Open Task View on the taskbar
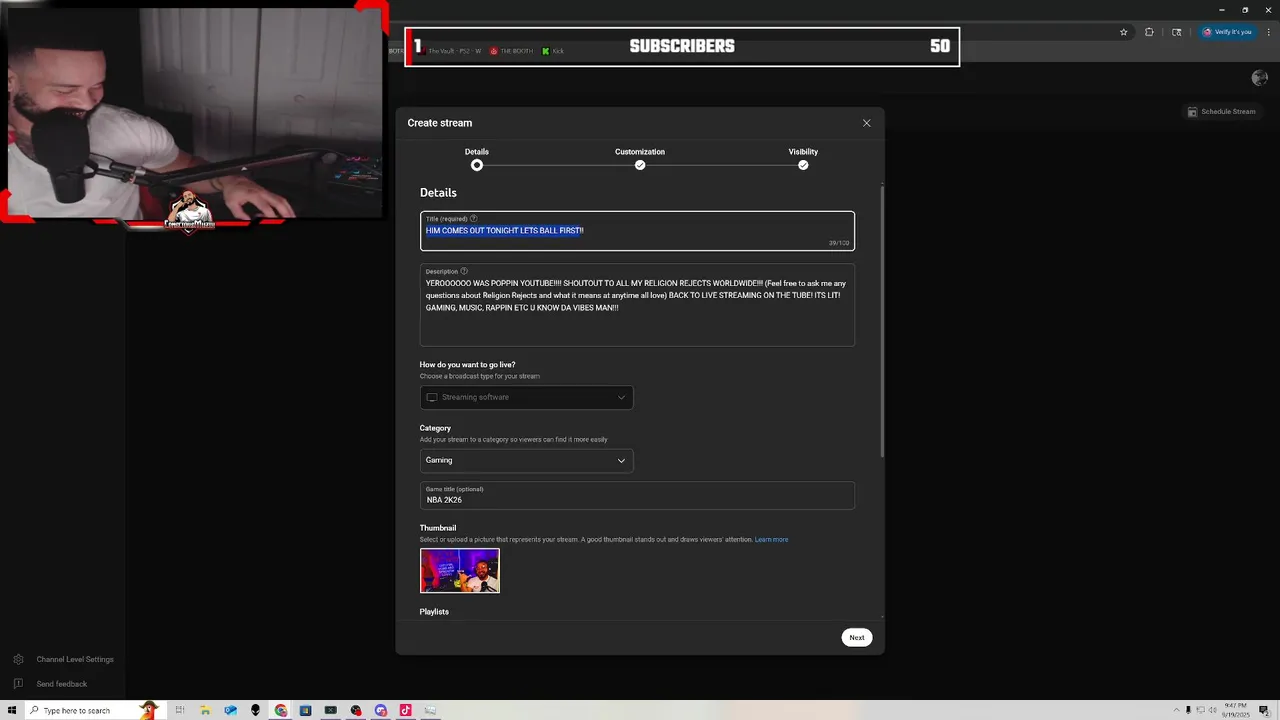1280x720 pixels. [x=180, y=710]
